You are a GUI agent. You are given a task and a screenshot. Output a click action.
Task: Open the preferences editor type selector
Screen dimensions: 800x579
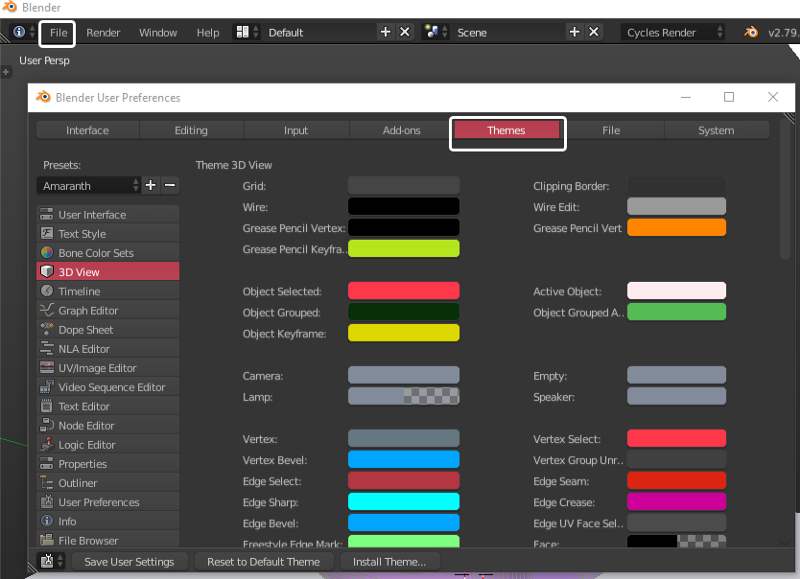[51, 561]
